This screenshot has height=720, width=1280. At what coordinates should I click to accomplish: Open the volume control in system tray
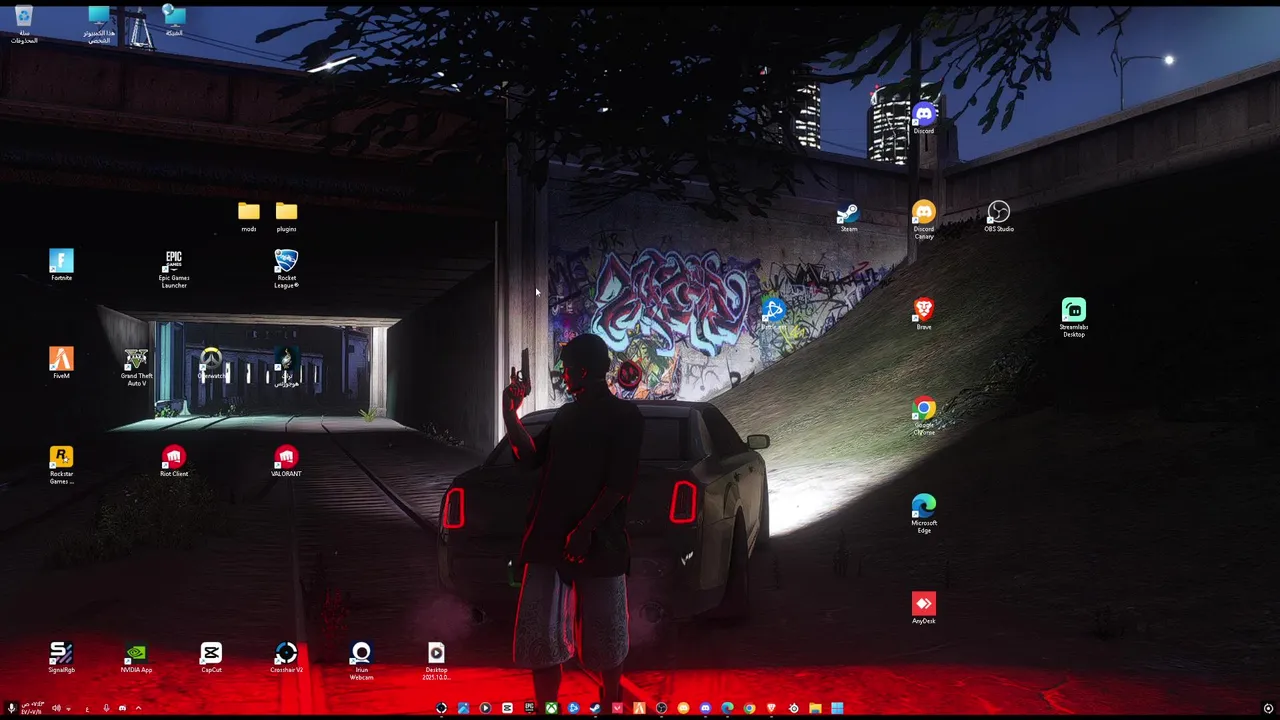(x=56, y=708)
